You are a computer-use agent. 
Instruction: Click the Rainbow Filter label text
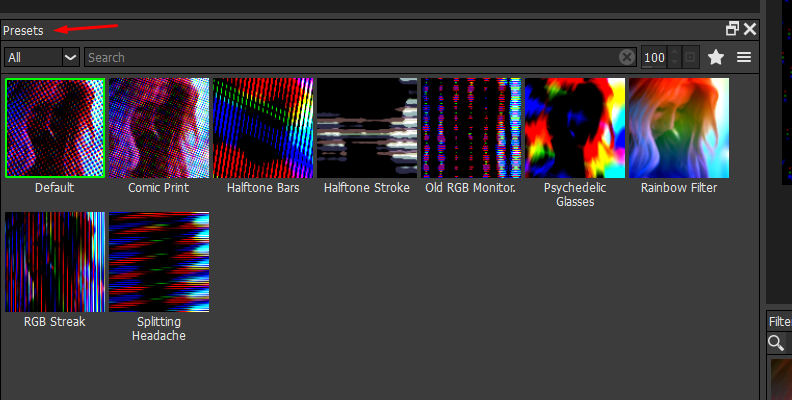click(x=679, y=188)
